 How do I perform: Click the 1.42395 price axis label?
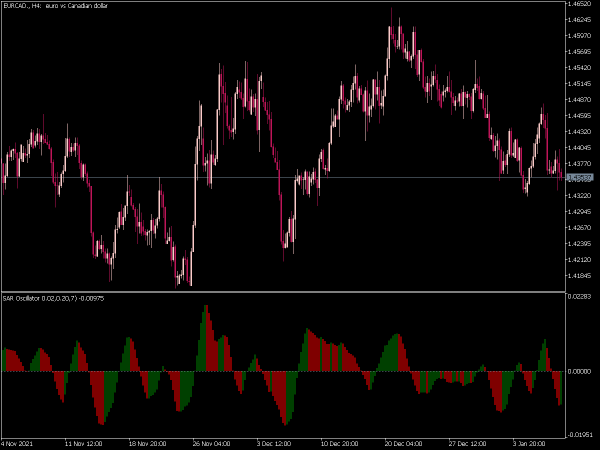click(x=580, y=244)
